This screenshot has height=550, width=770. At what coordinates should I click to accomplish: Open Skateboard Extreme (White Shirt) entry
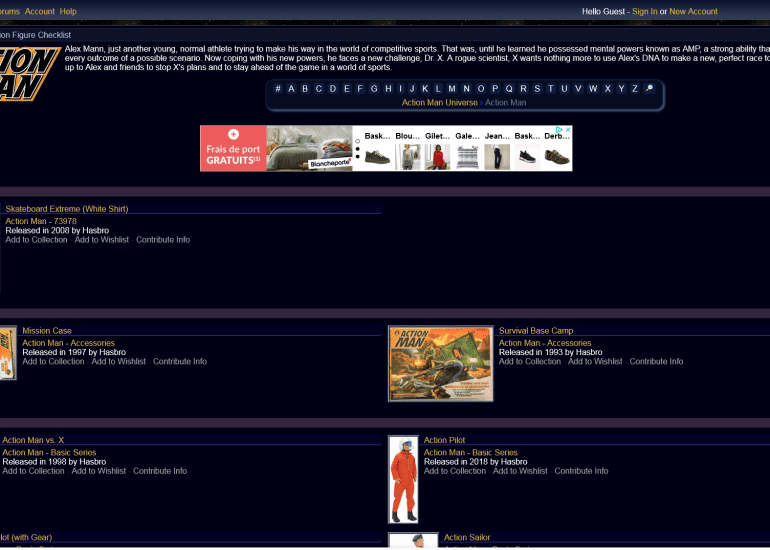[x=67, y=209]
